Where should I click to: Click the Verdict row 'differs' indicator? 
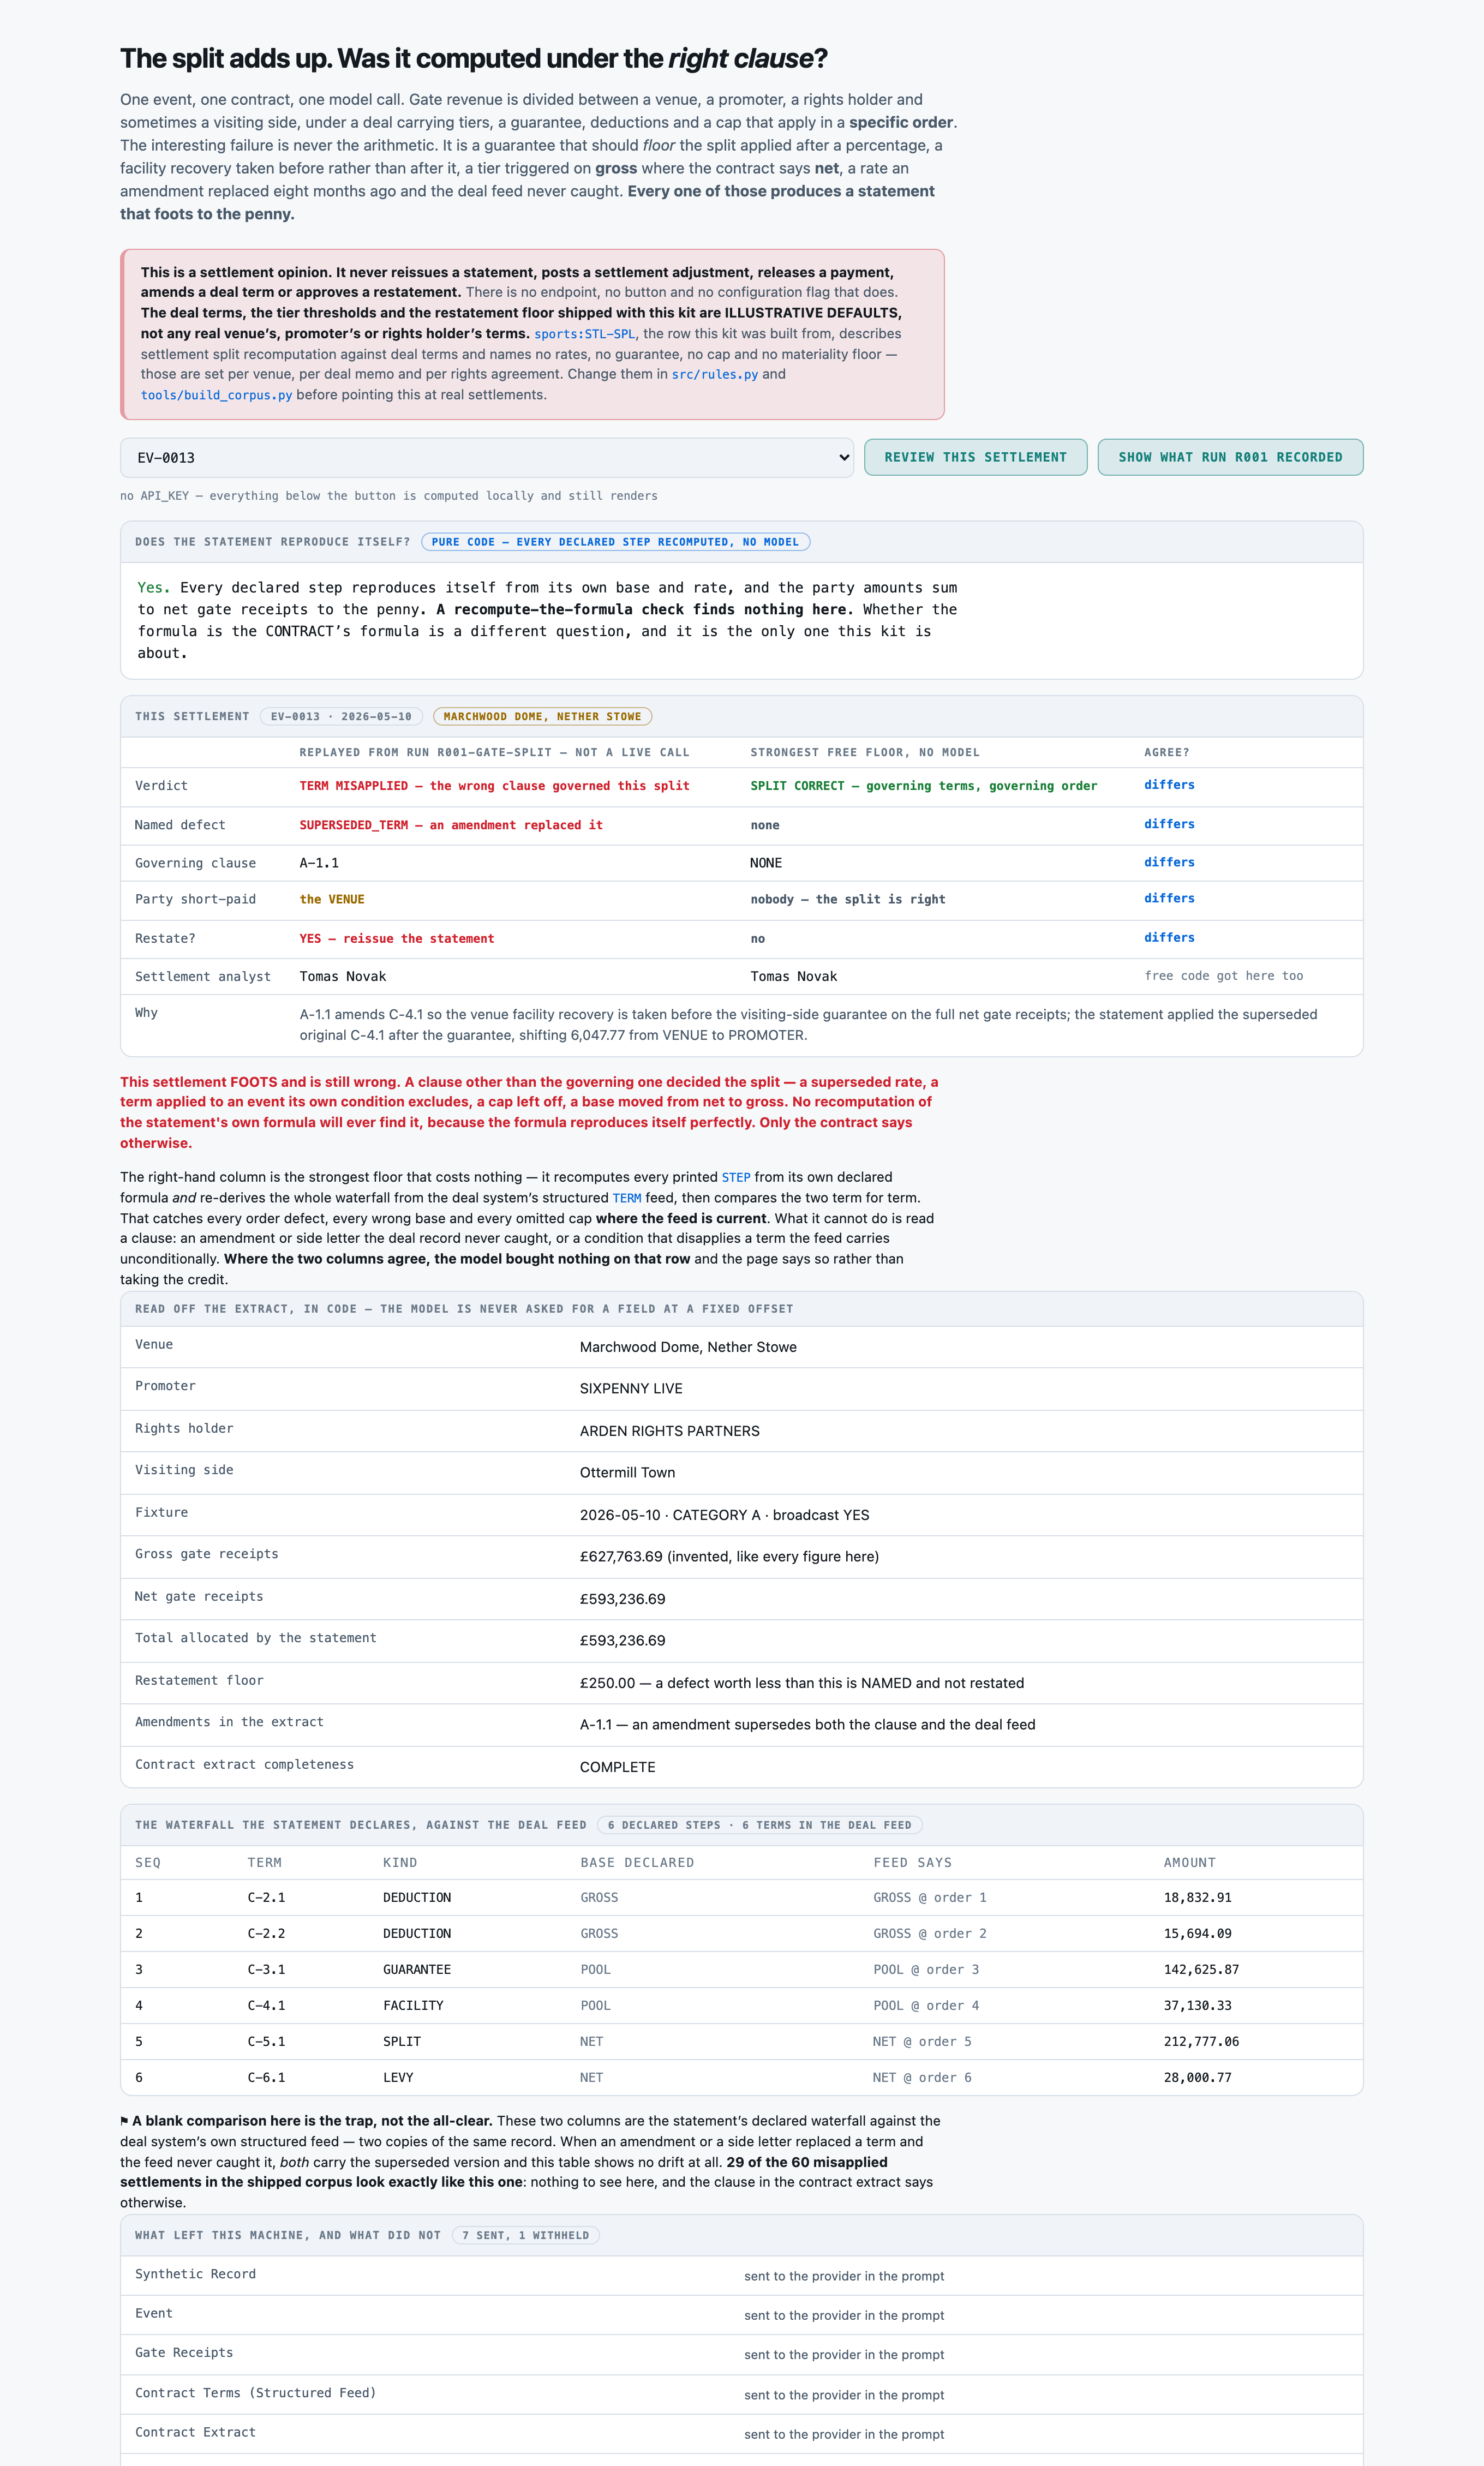coord(1169,785)
